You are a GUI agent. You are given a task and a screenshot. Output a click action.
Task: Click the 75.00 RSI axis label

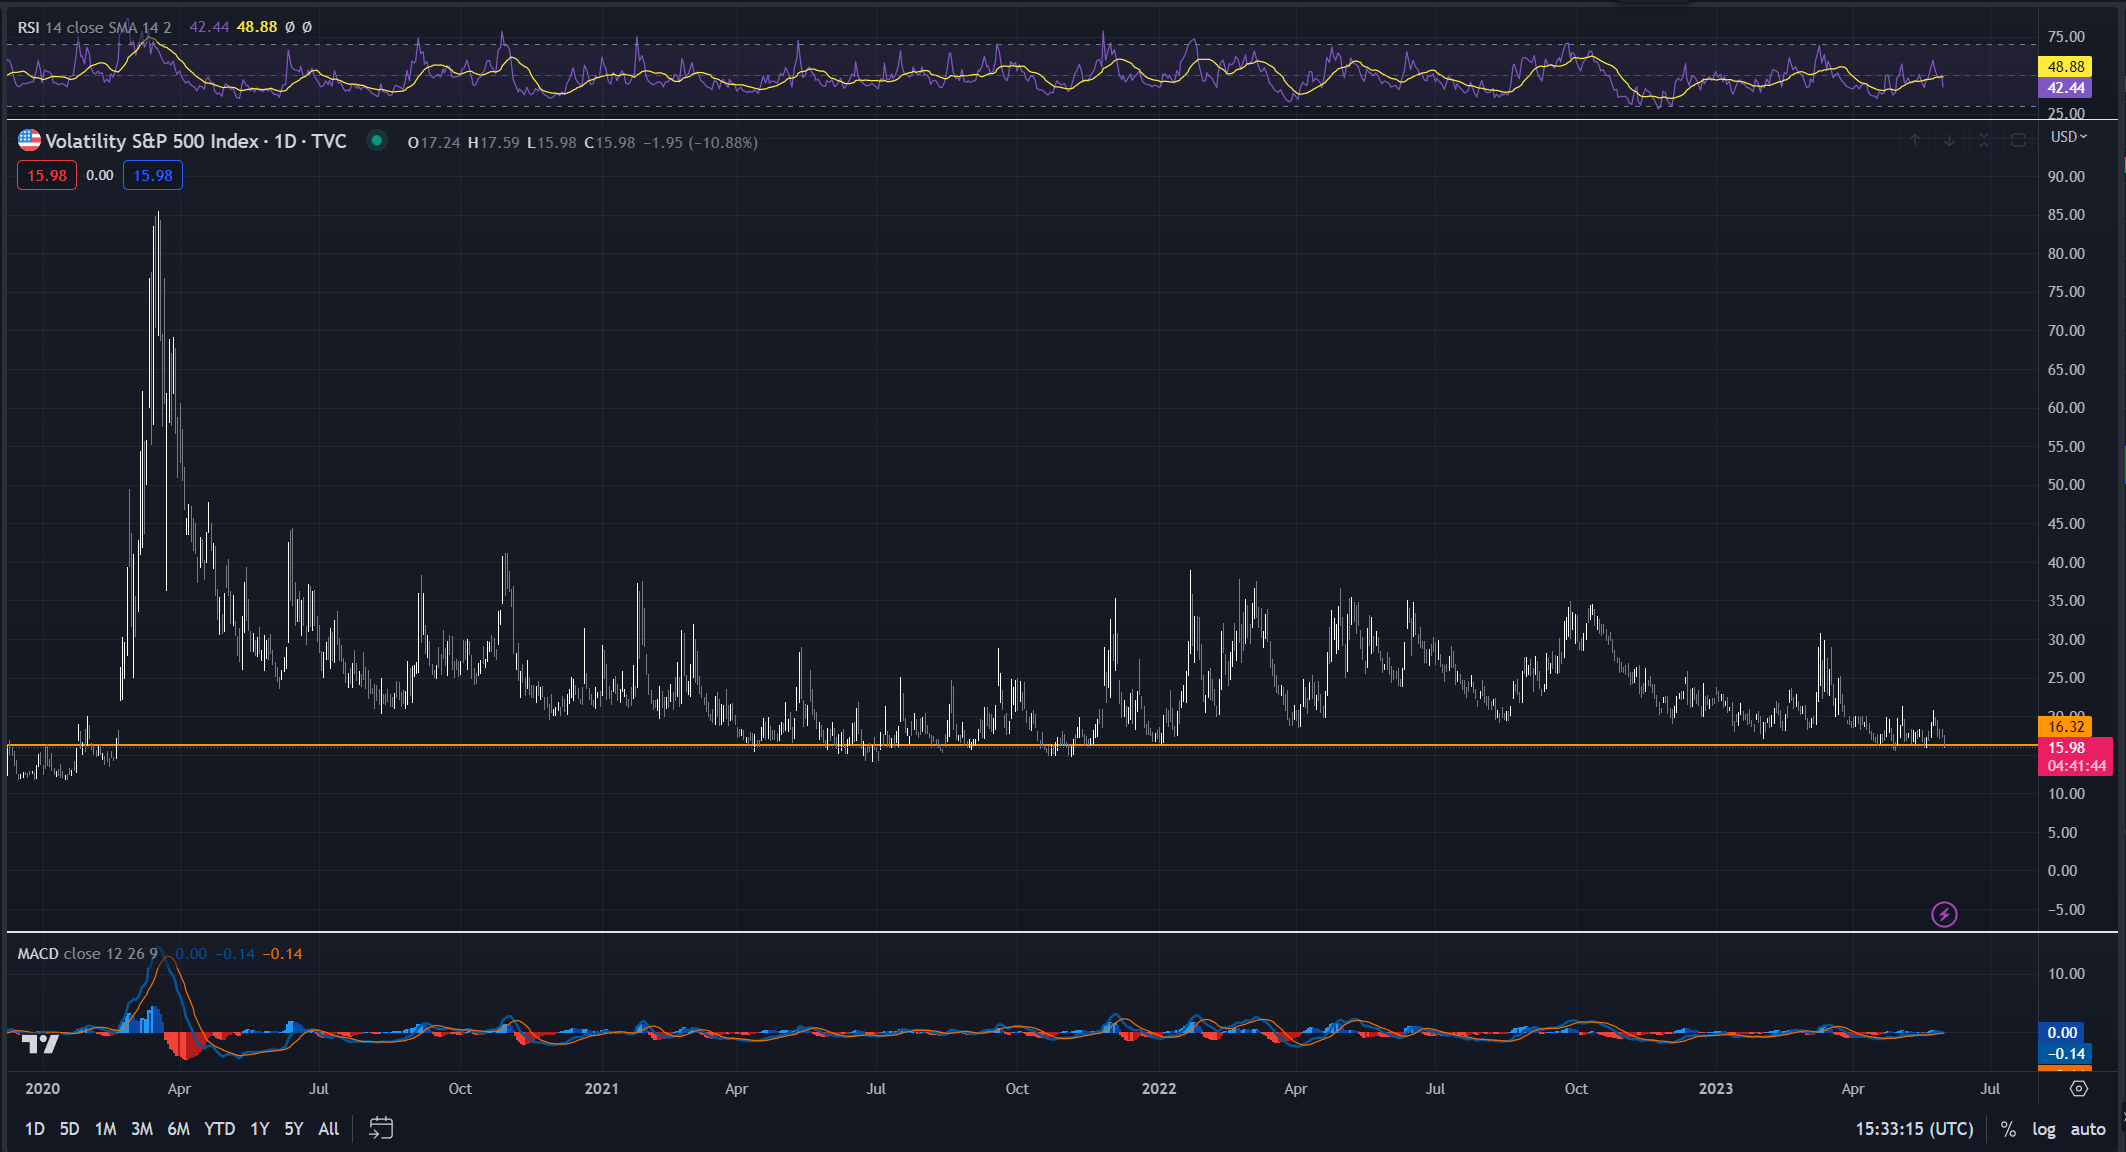click(x=2066, y=37)
